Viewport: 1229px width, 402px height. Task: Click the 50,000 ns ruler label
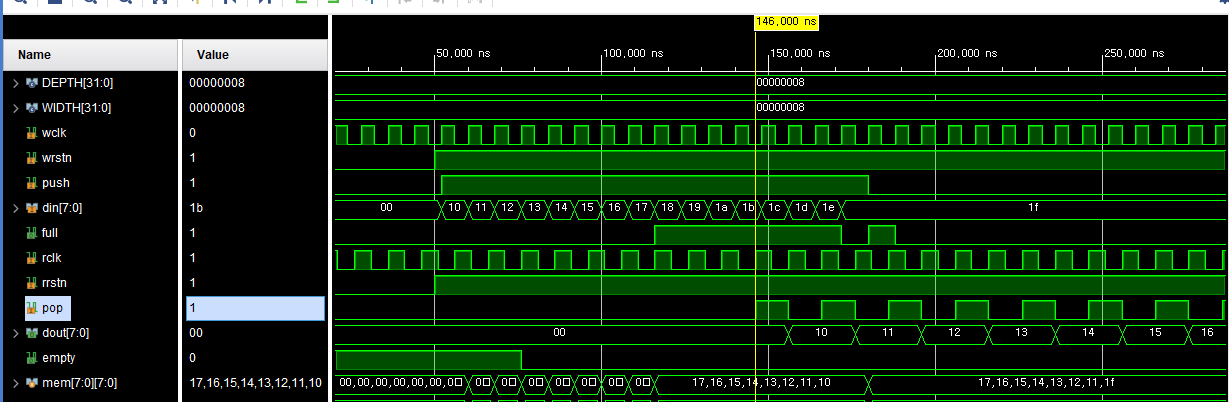(464, 53)
